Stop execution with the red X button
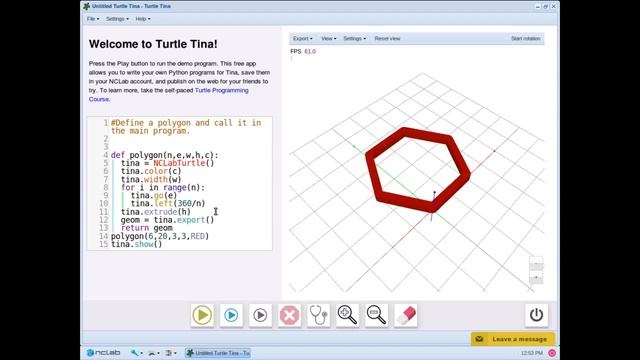640x360 pixels. coord(289,315)
